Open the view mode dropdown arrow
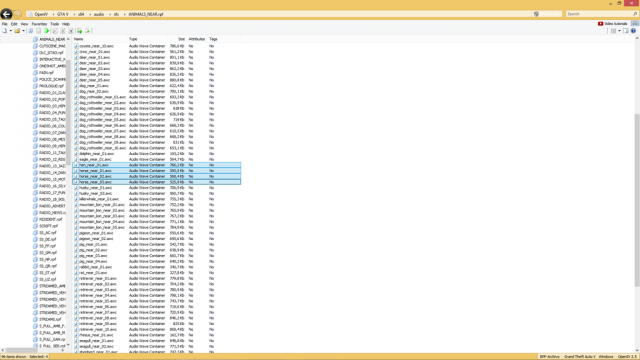The width and height of the screenshot is (640, 360). [619, 31]
